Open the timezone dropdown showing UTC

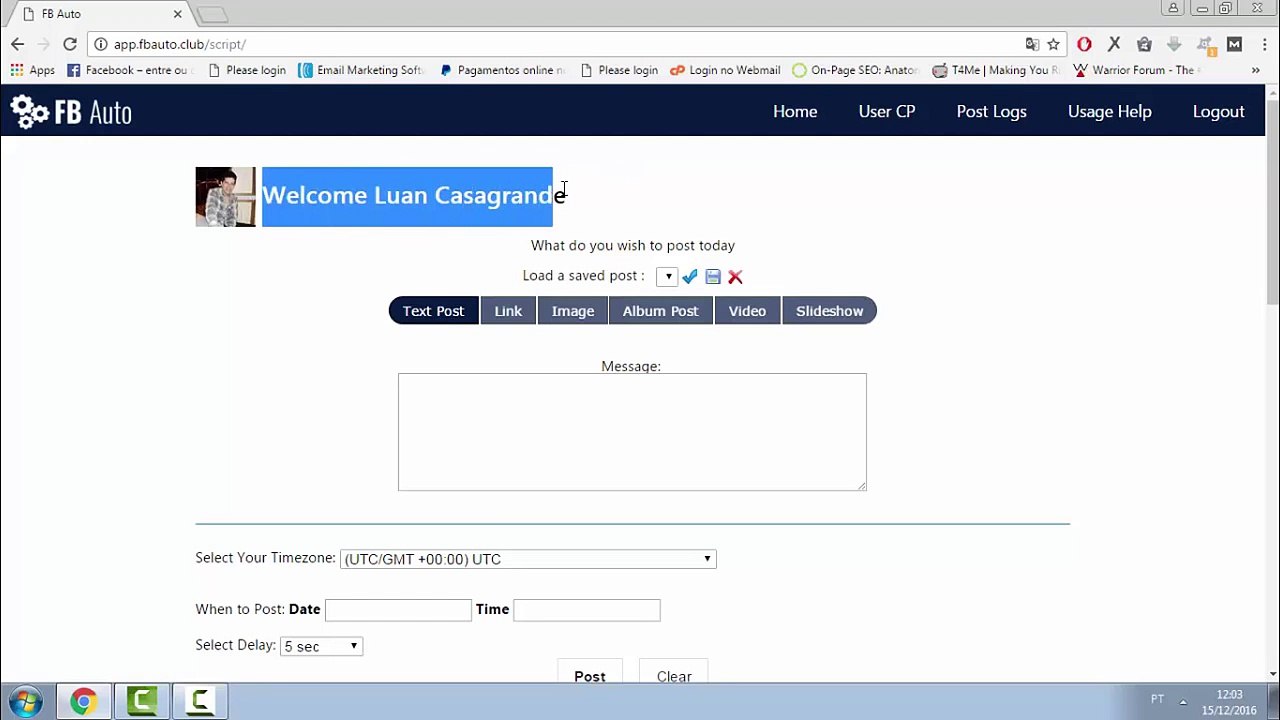pos(528,559)
